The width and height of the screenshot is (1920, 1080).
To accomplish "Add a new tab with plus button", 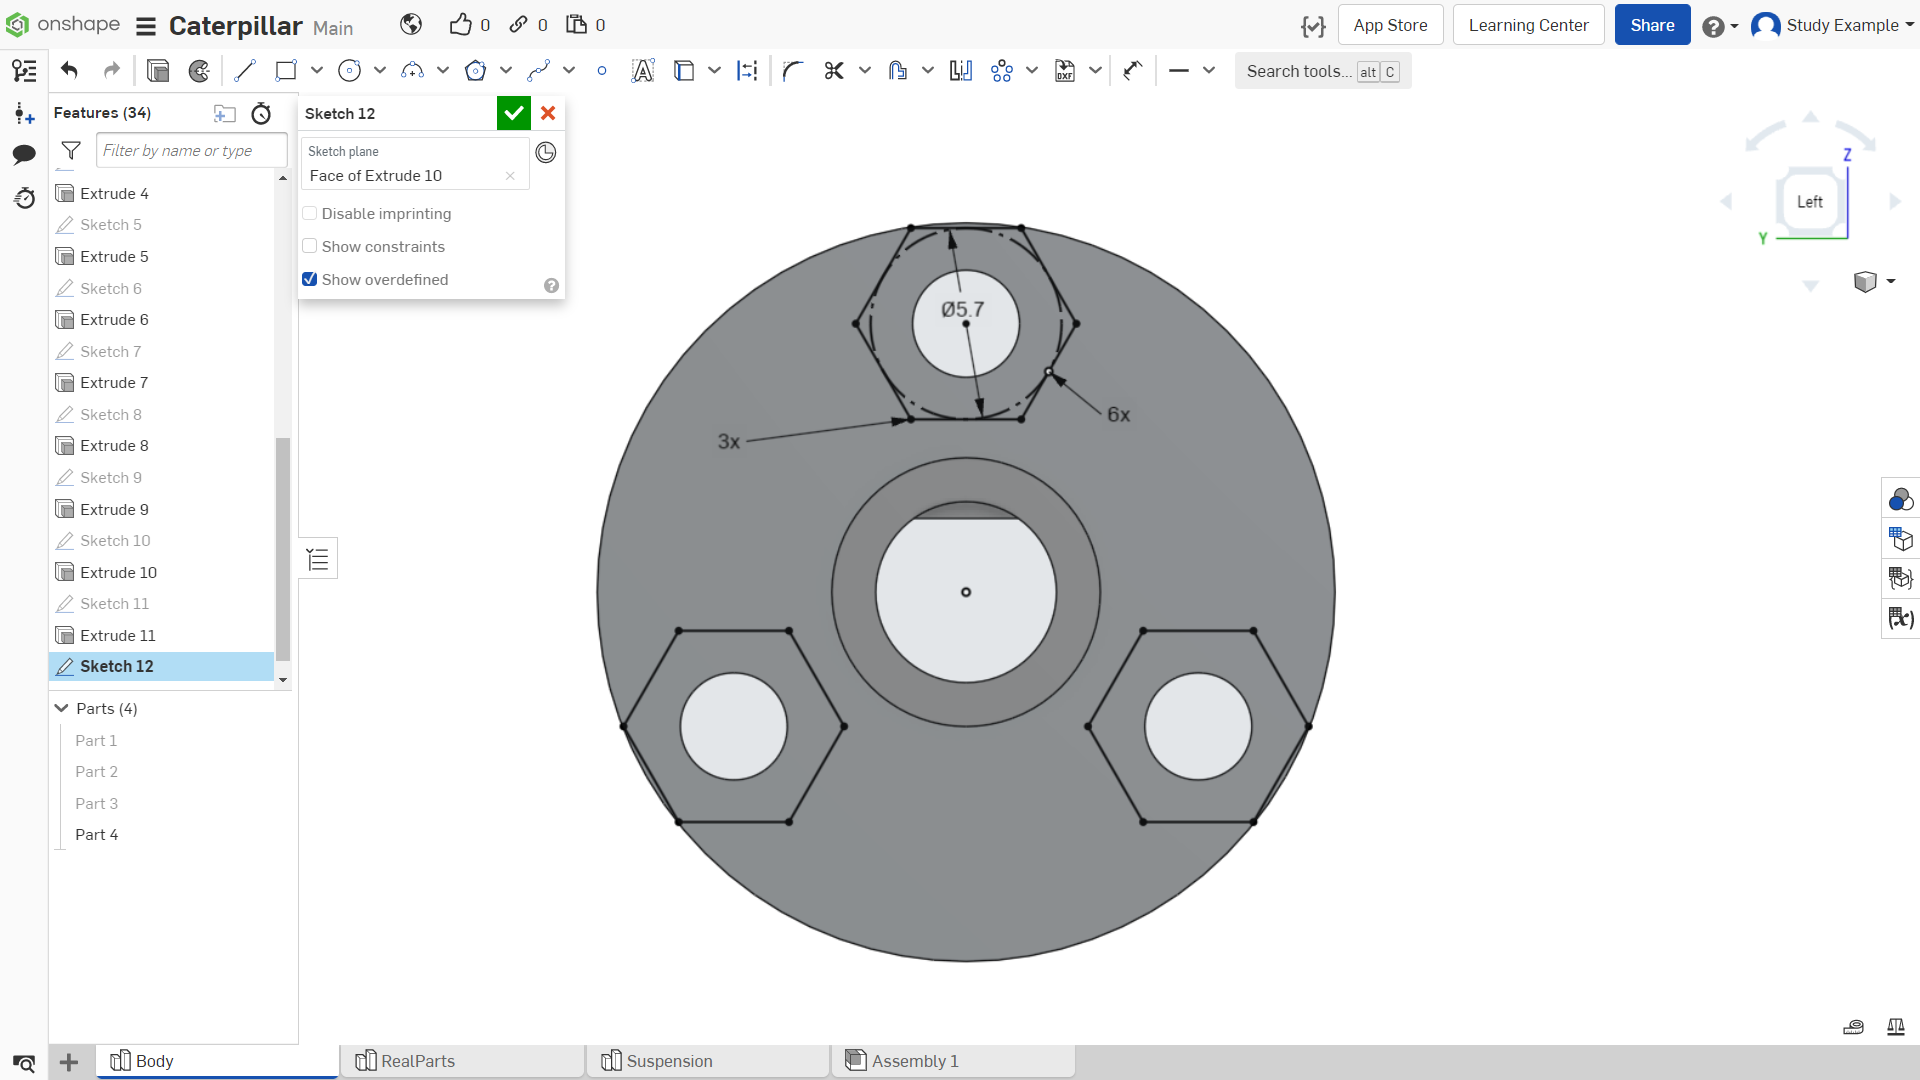I will click(69, 1061).
